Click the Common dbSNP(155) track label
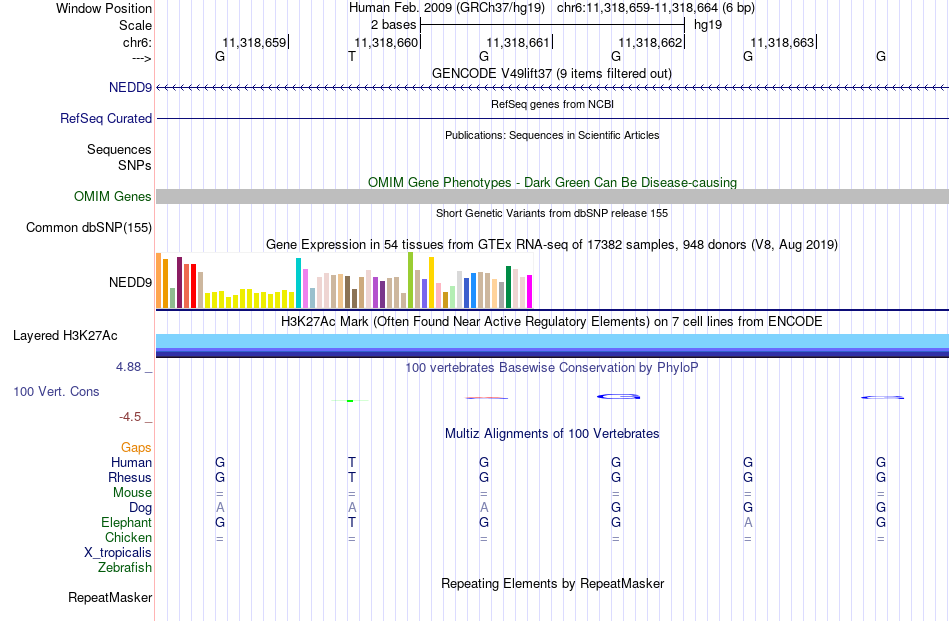The image size is (950, 621). [x=88, y=227]
